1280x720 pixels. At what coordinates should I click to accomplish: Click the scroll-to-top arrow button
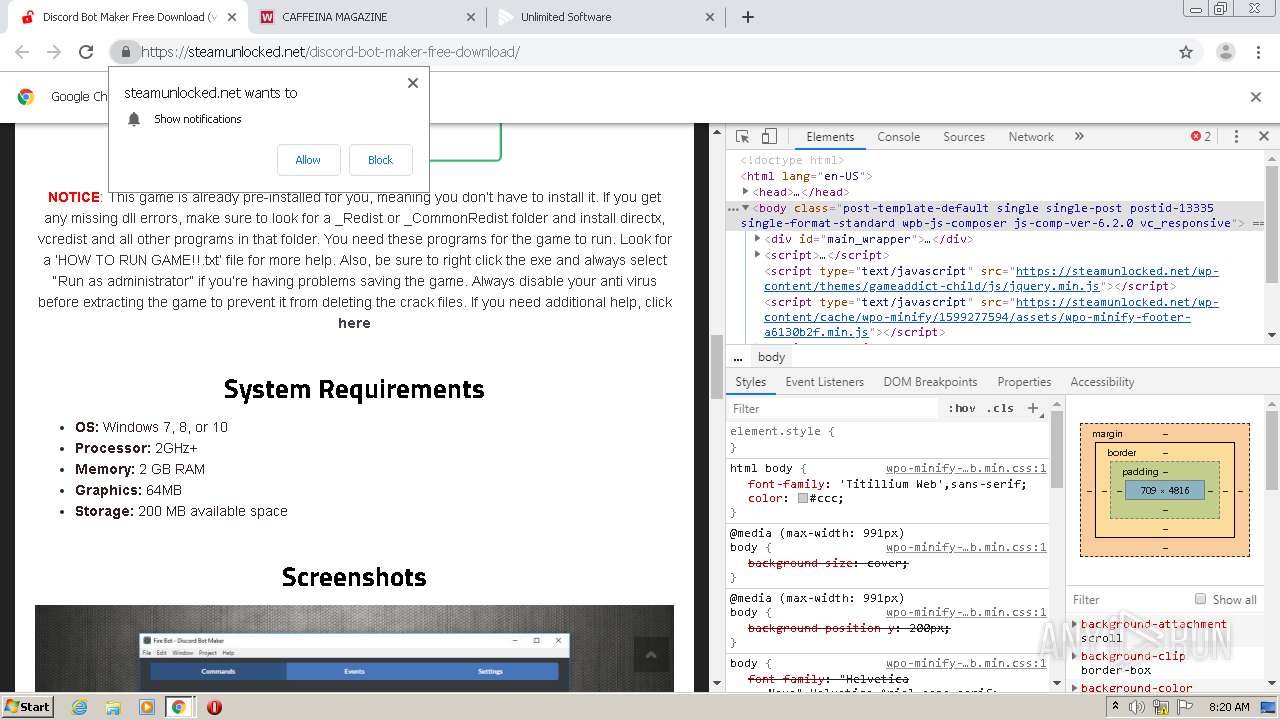point(651,655)
